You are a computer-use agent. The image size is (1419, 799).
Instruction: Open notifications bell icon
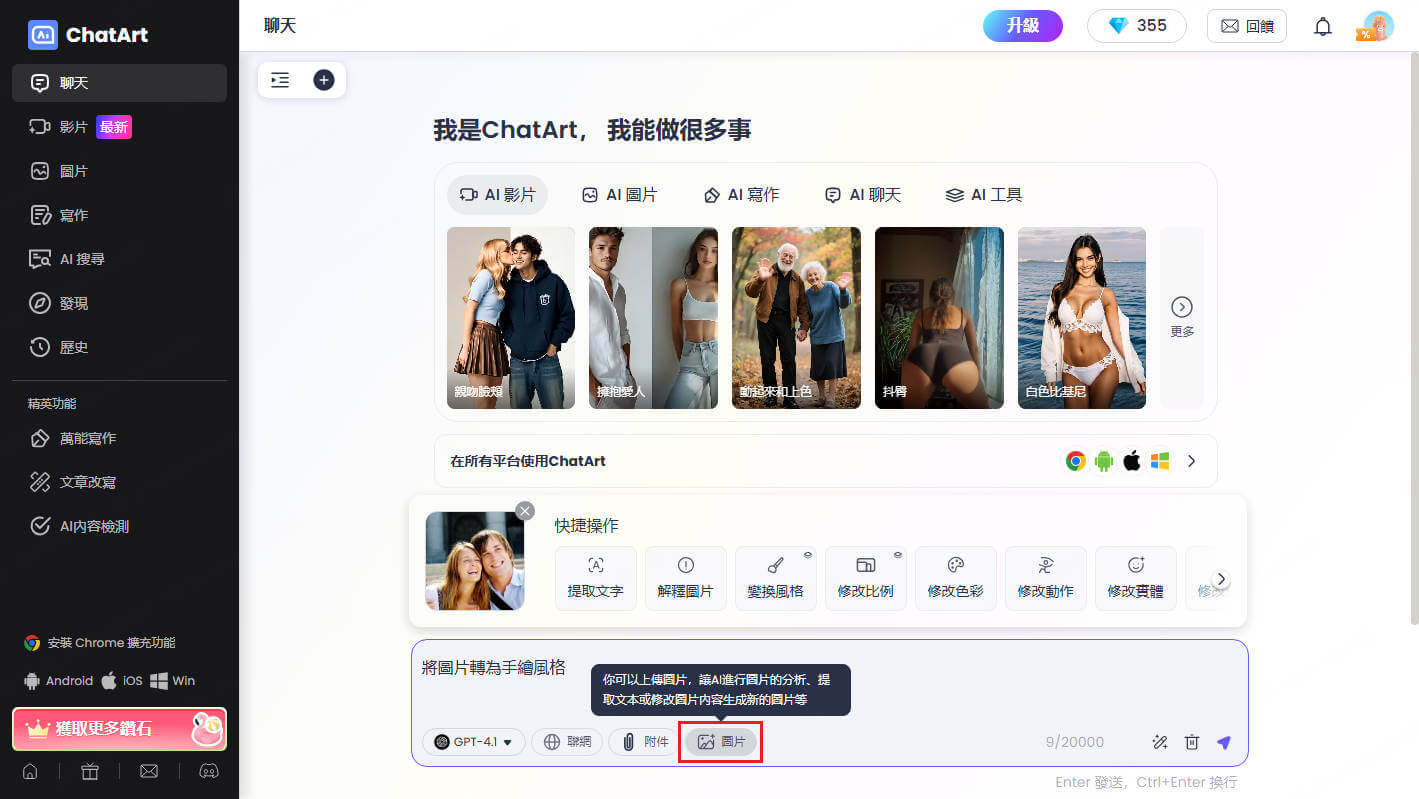point(1323,27)
